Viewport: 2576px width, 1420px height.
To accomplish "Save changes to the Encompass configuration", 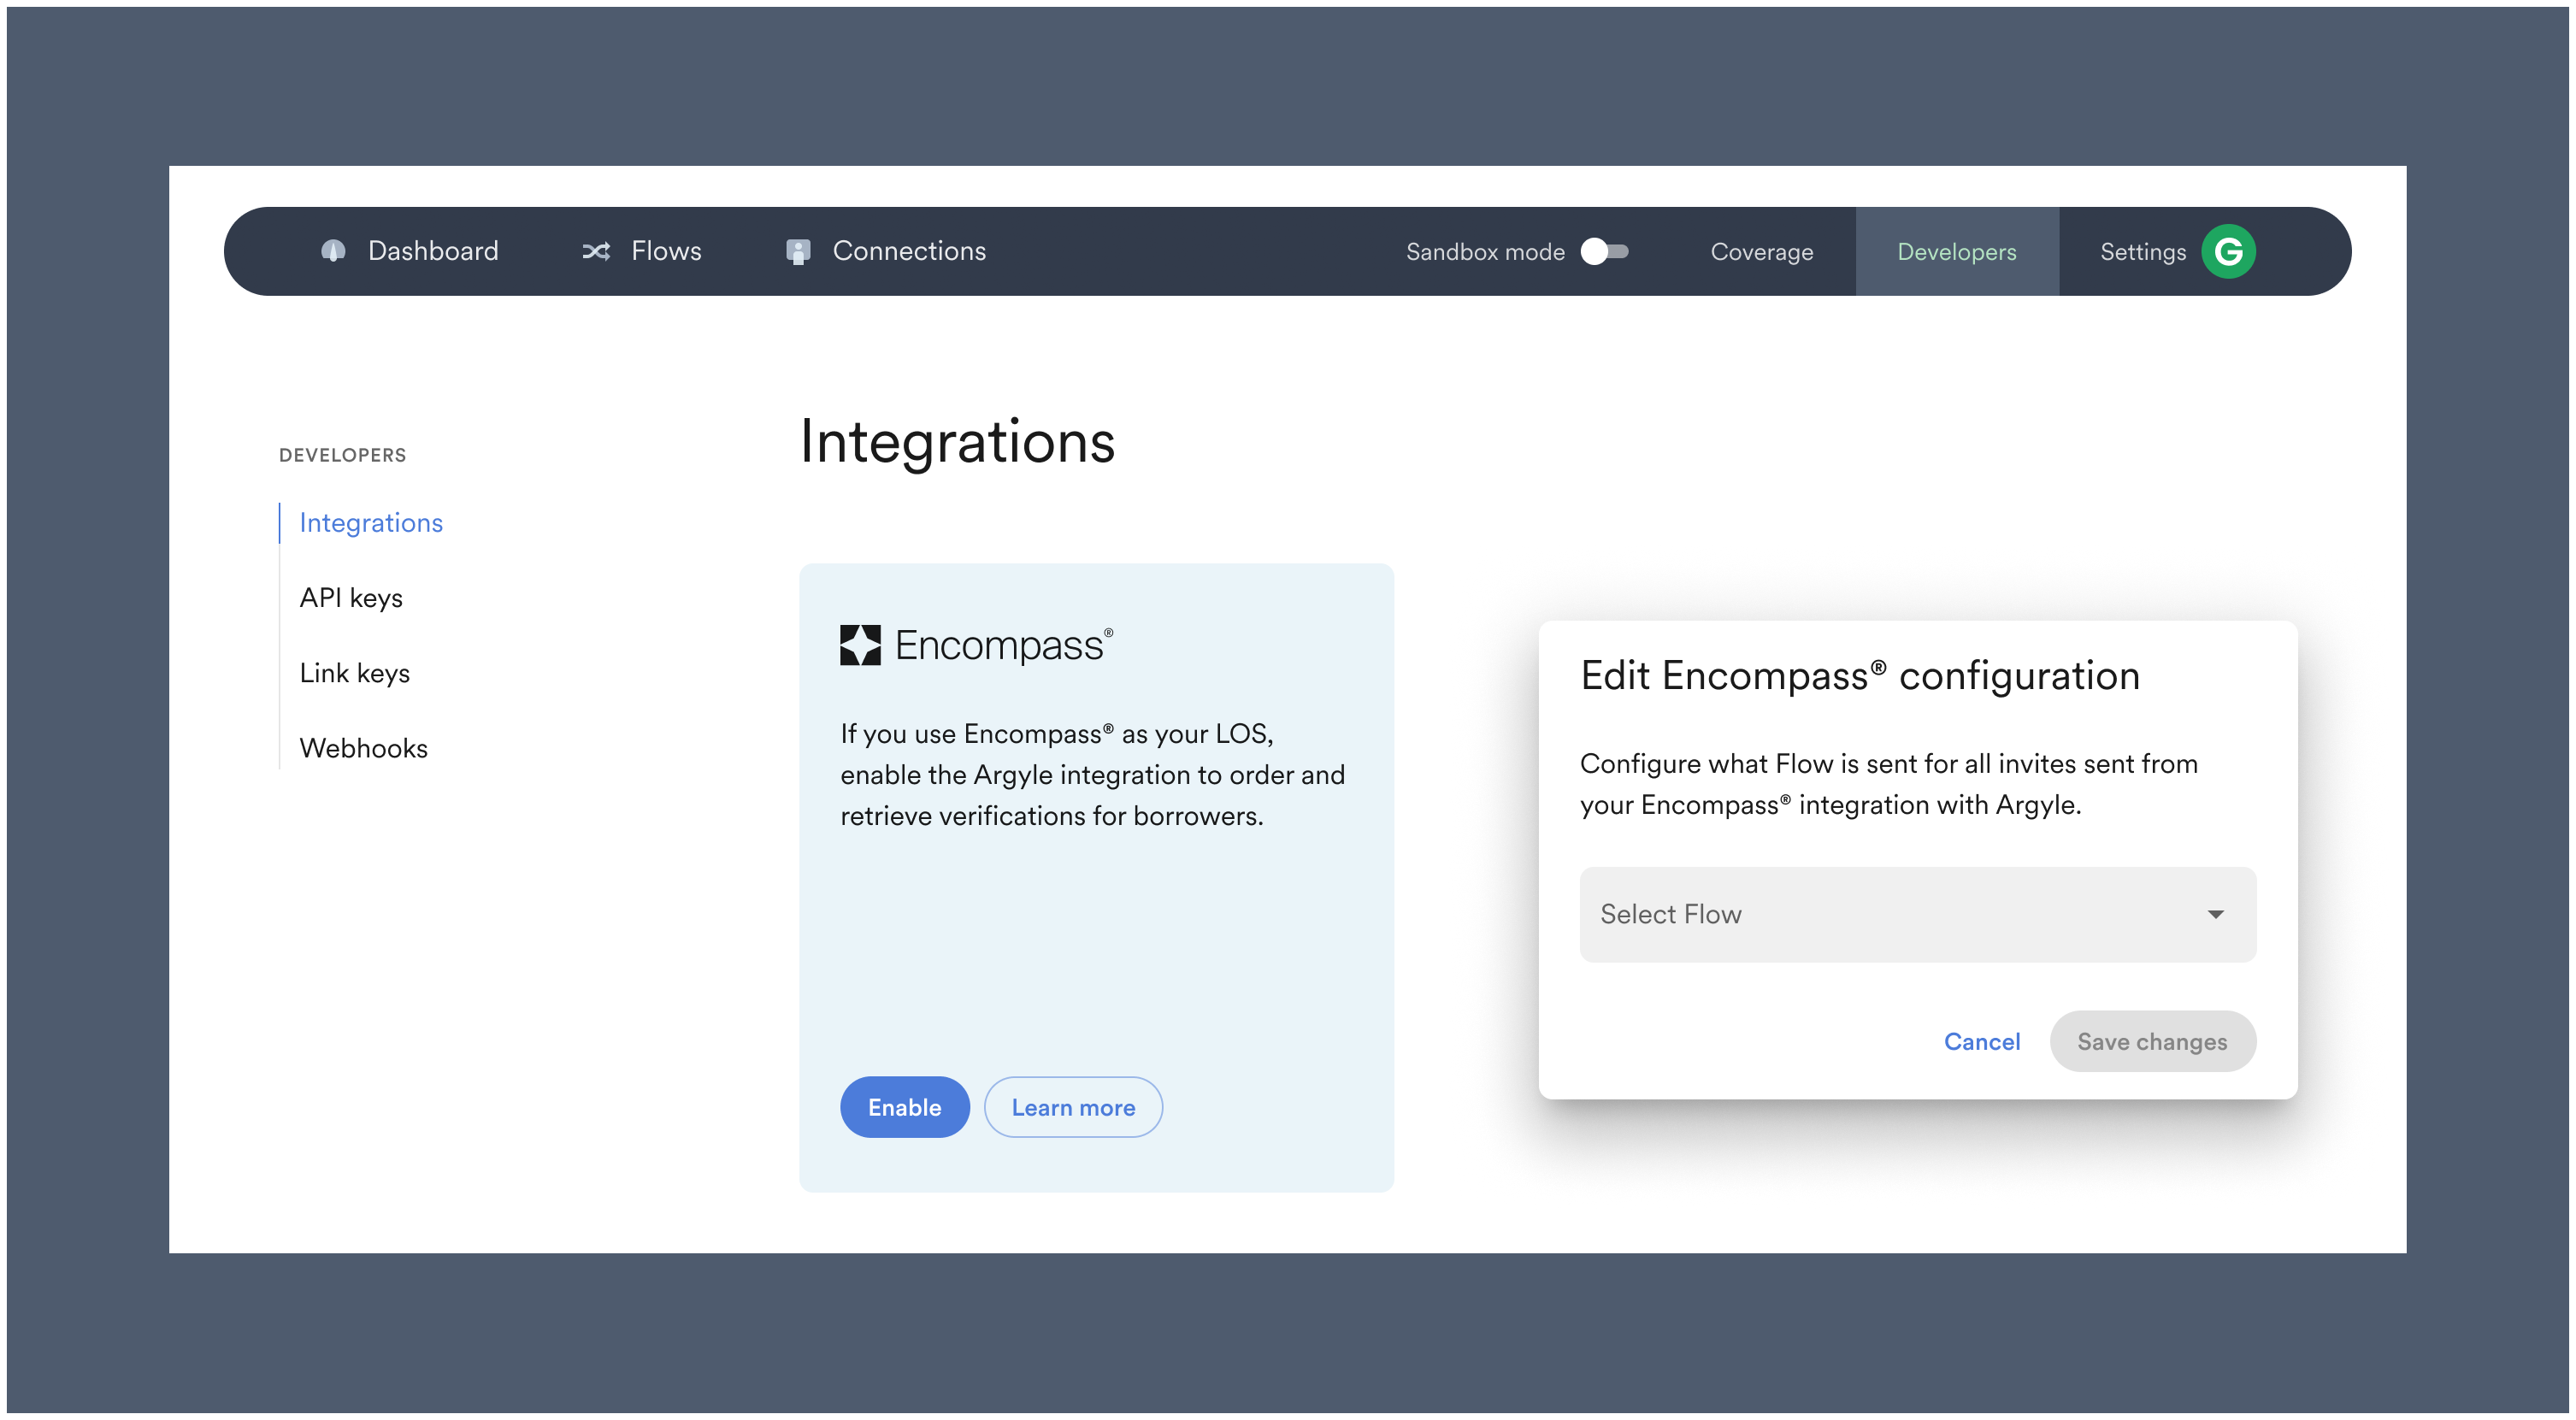I will tap(2153, 1041).
